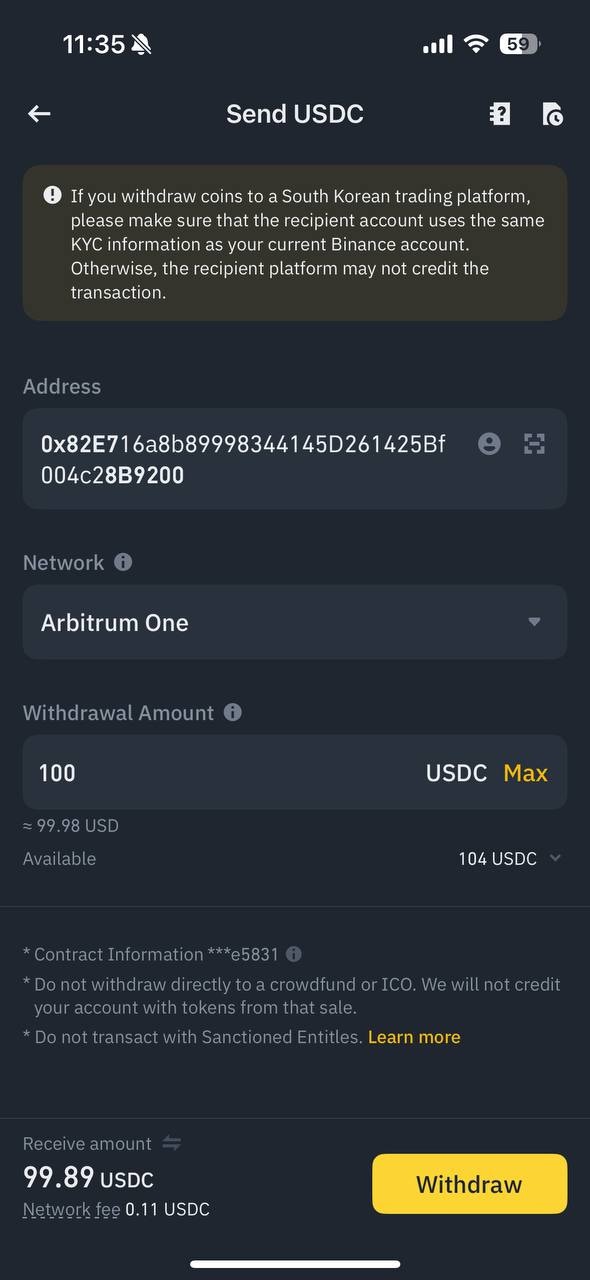Image resolution: width=590 pixels, height=1280 pixels.
Task: Open the QR code scanner icon
Action: point(535,444)
